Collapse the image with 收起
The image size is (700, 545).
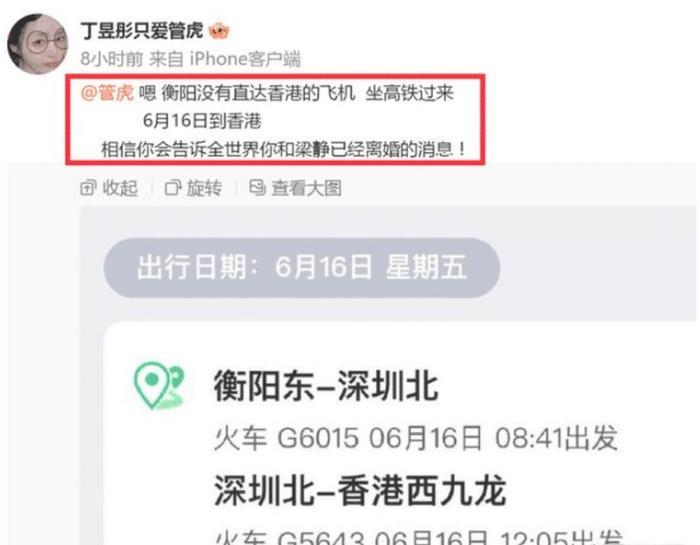[x=109, y=188]
